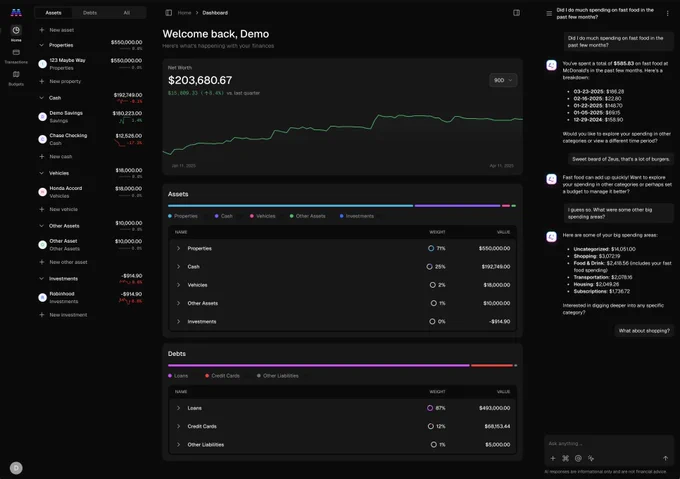Image resolution: width=680 pixels, height=479 pixels.
Task: Click the $550,000.00 value in Properties row
Action: coord(494,248)
